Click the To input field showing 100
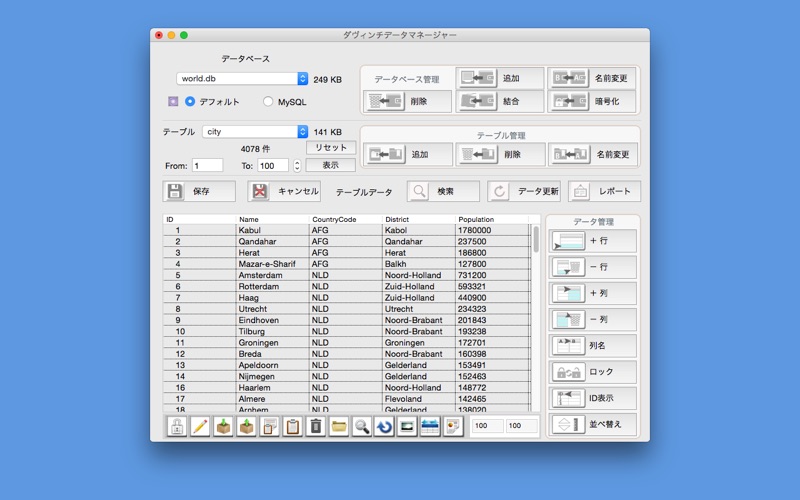This screenshot has height=500, width=800. click(x=273, y=166)
